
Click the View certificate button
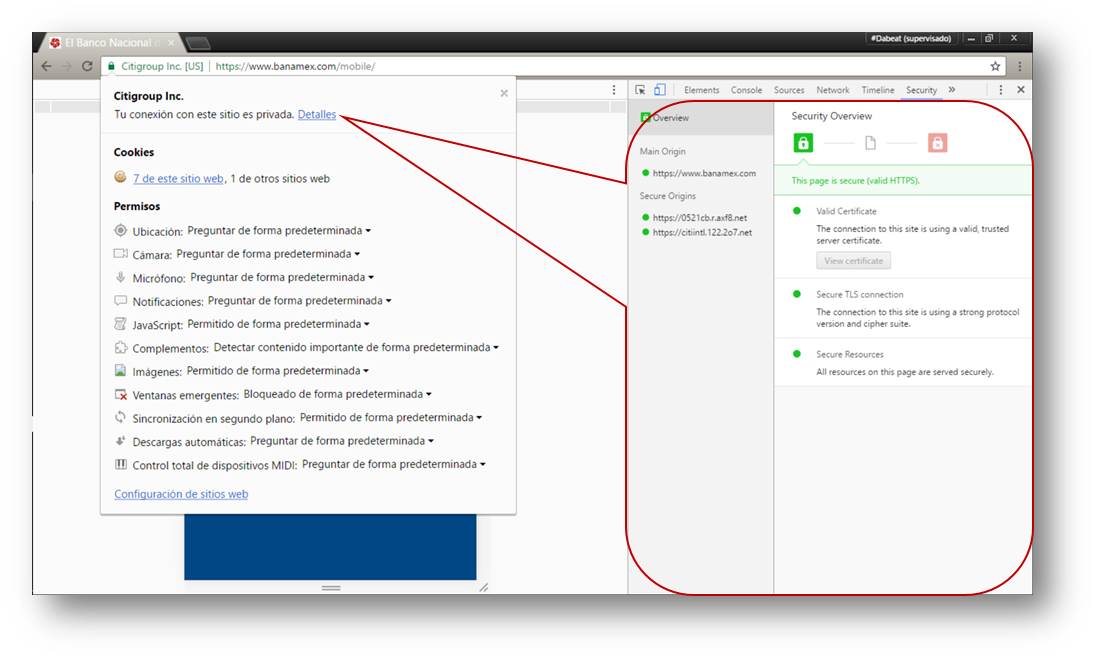click(x=854, y=260)
